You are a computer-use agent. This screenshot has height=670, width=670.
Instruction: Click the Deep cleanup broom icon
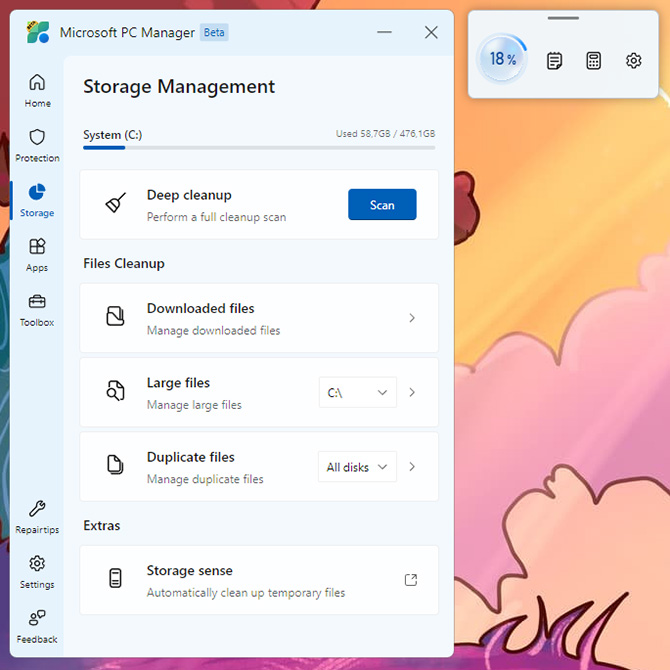pos(115,203)
